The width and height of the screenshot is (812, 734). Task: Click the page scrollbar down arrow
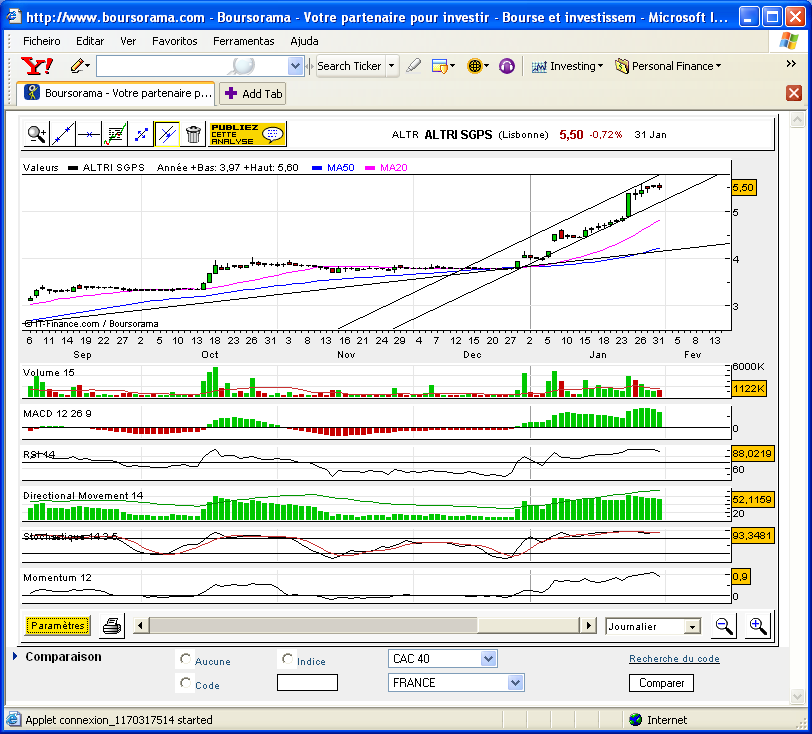coord(798,696)
